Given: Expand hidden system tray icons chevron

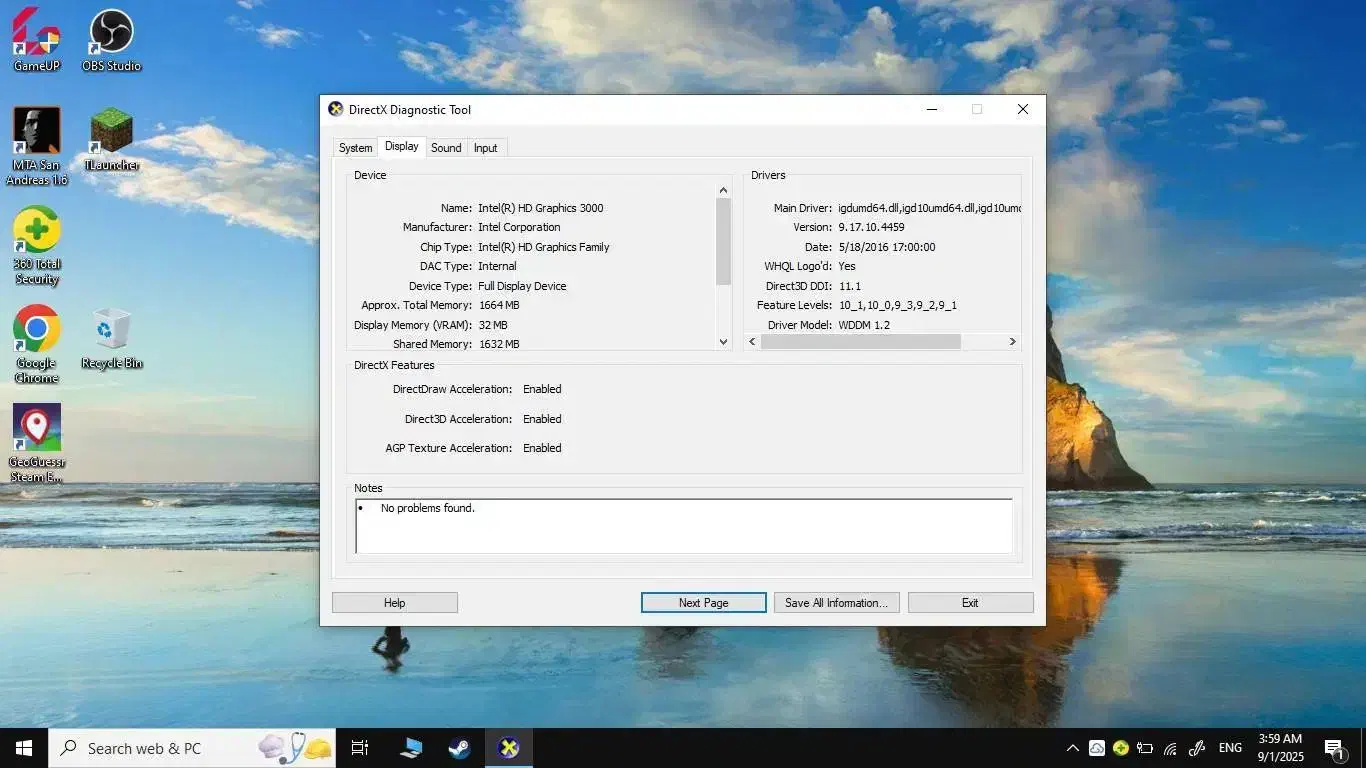Looking at the screenshot, I should pyautogui.click(x=1072, y=748).
